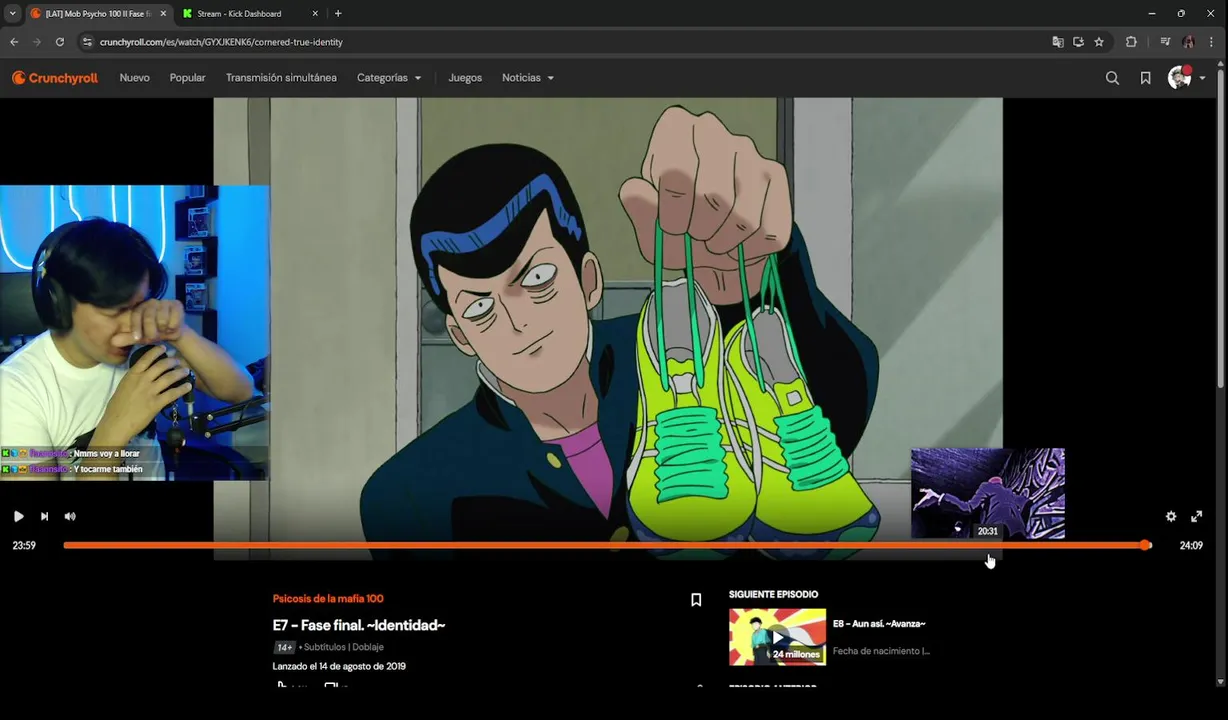Click the 24:09 total duration label
The width and height of the screenshot is (1228, 720).
click(1191, 545)
